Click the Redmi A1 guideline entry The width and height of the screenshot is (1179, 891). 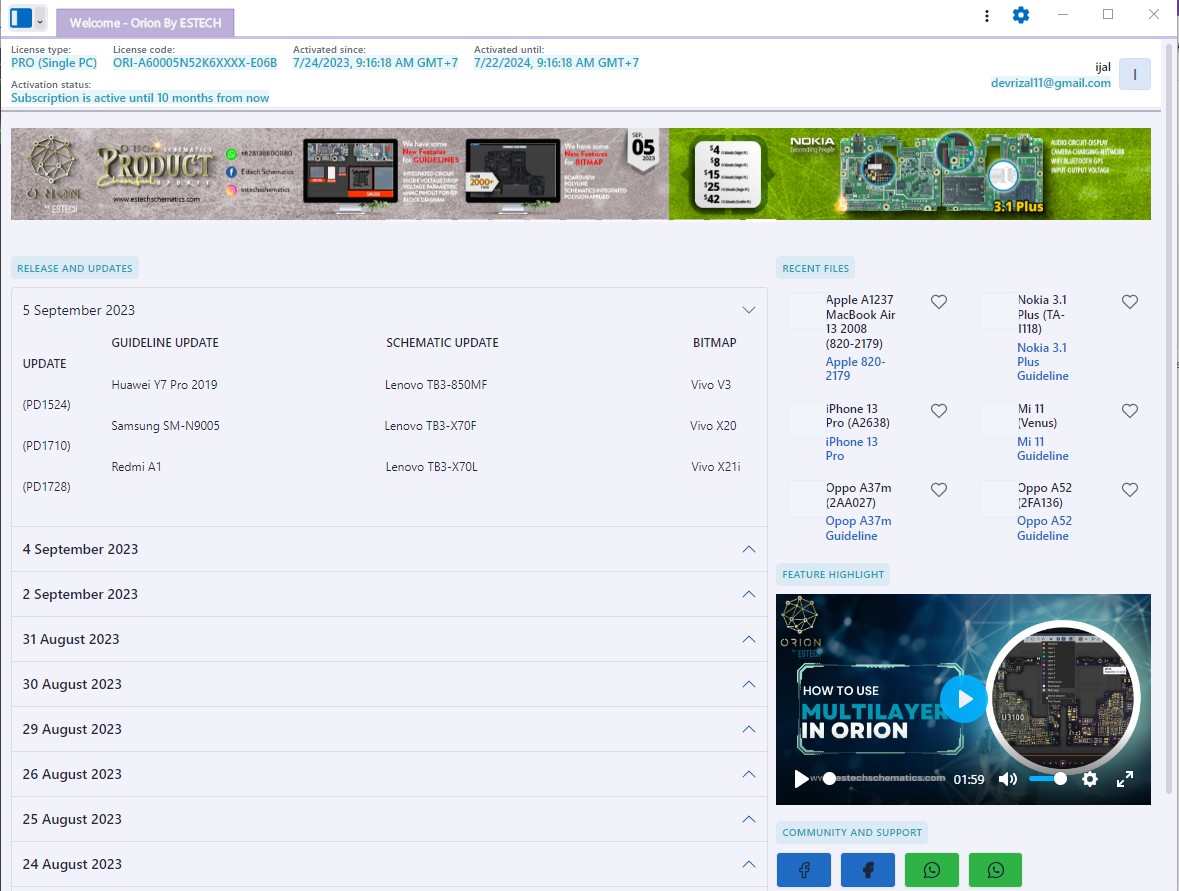click(x=136, y=467)
